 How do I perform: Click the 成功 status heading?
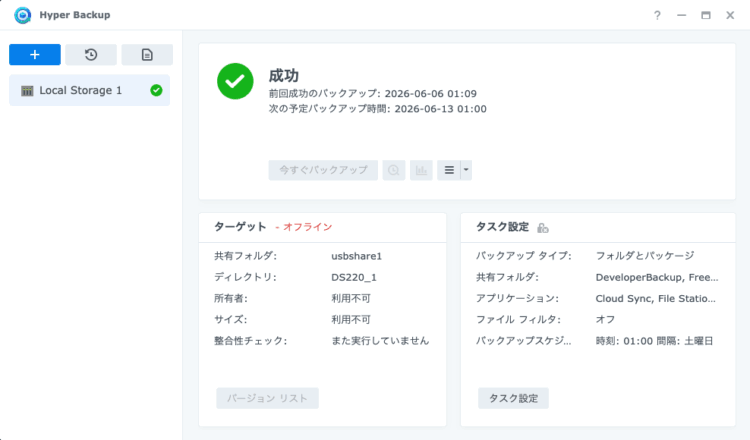click(x=284, y=76)
